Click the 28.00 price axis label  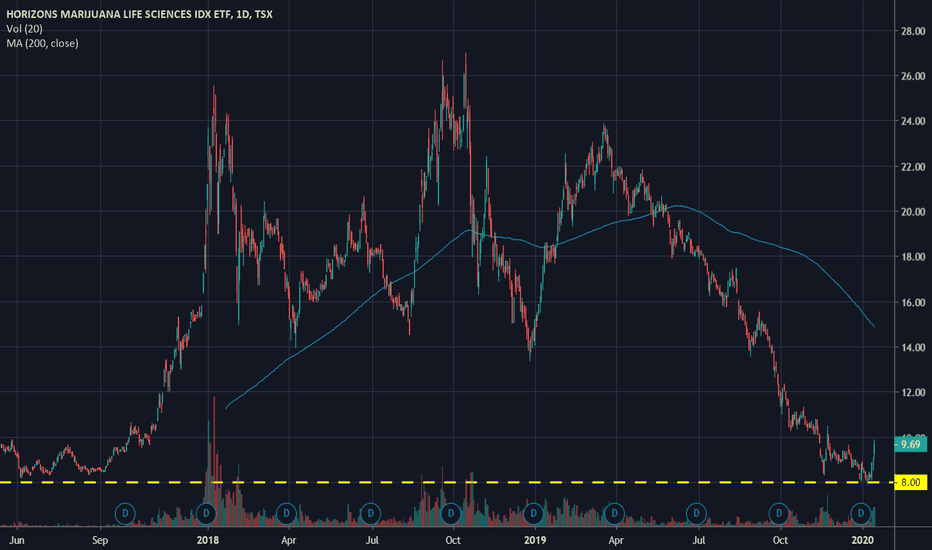click(x=914, y=31)
